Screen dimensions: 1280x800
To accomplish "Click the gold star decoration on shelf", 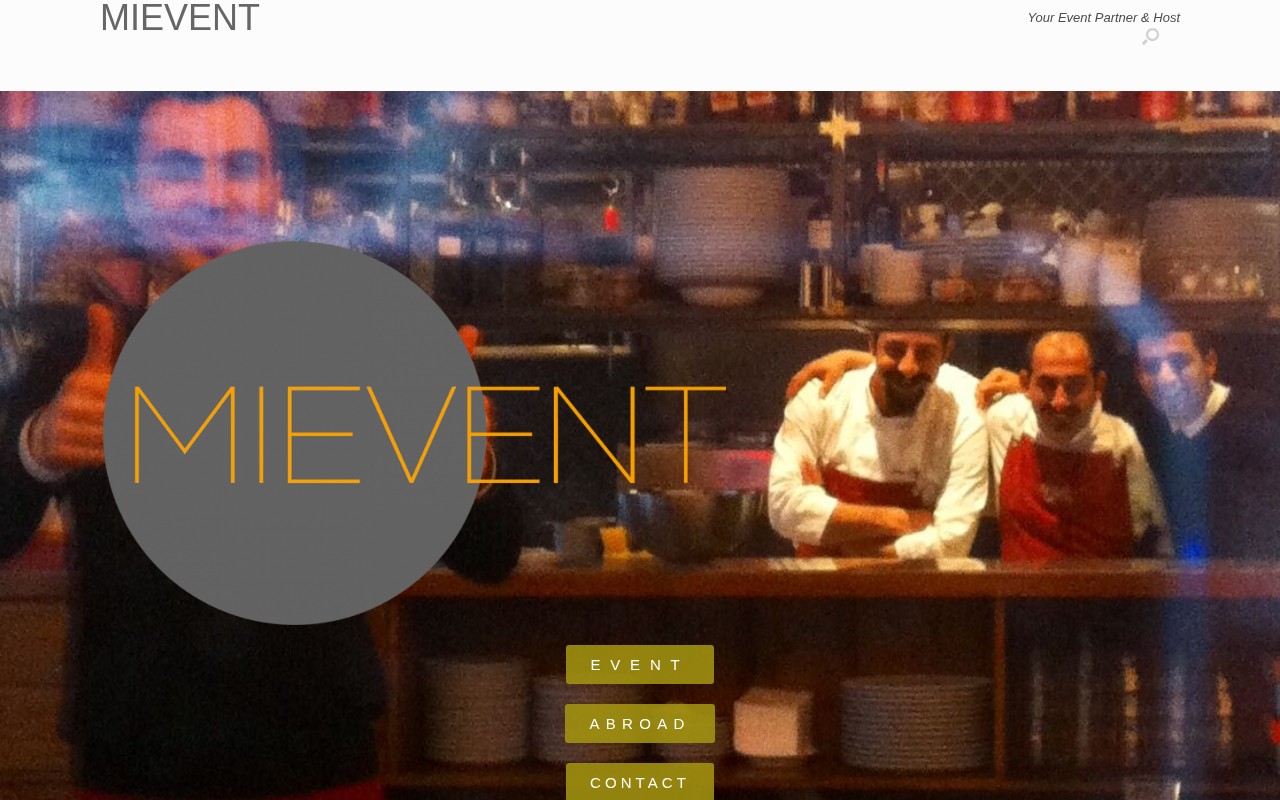I will pyautogui.click(x=838, y=128).
